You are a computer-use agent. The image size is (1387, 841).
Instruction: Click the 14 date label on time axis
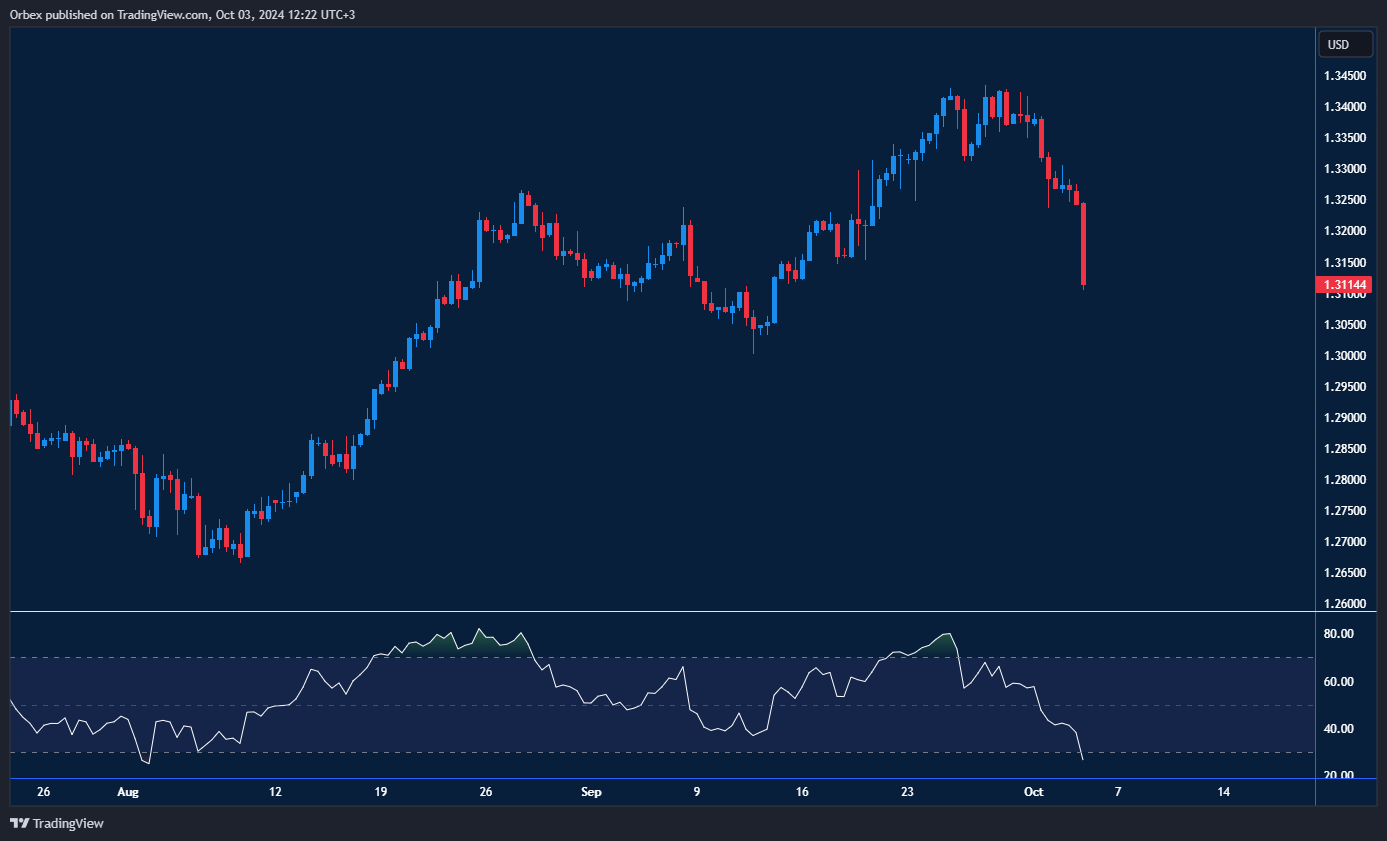pos(1223,791)
